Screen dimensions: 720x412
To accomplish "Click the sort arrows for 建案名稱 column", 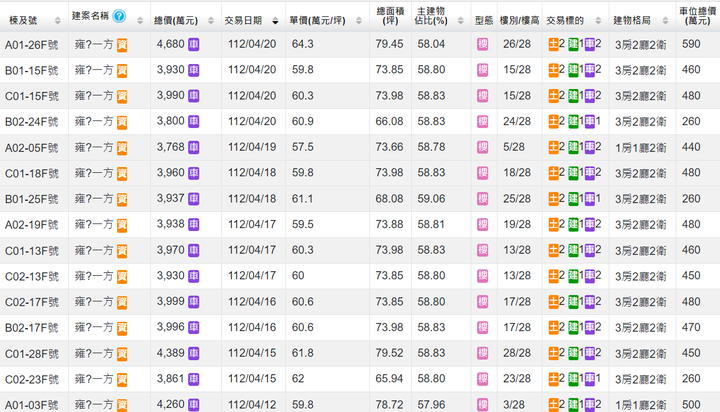I will (140, 21).
